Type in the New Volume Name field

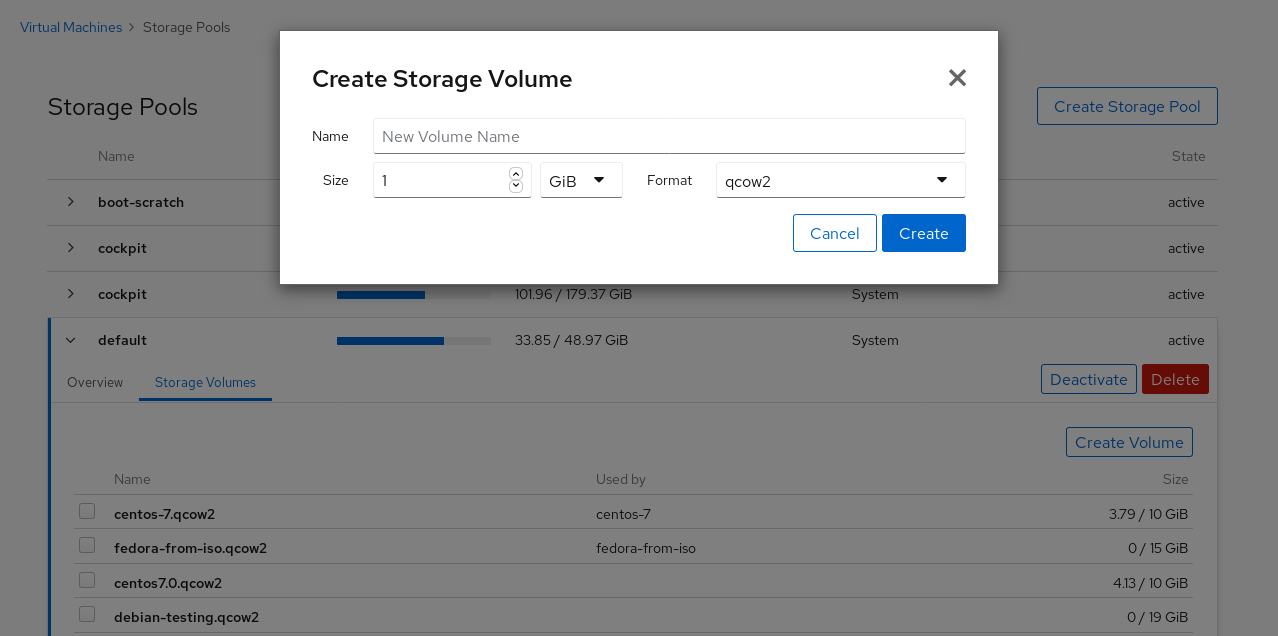point(668,136)
